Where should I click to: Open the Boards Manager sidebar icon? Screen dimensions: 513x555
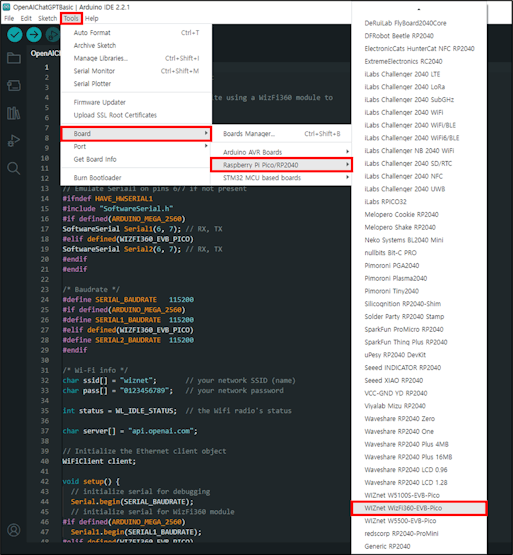click(14, 85)
